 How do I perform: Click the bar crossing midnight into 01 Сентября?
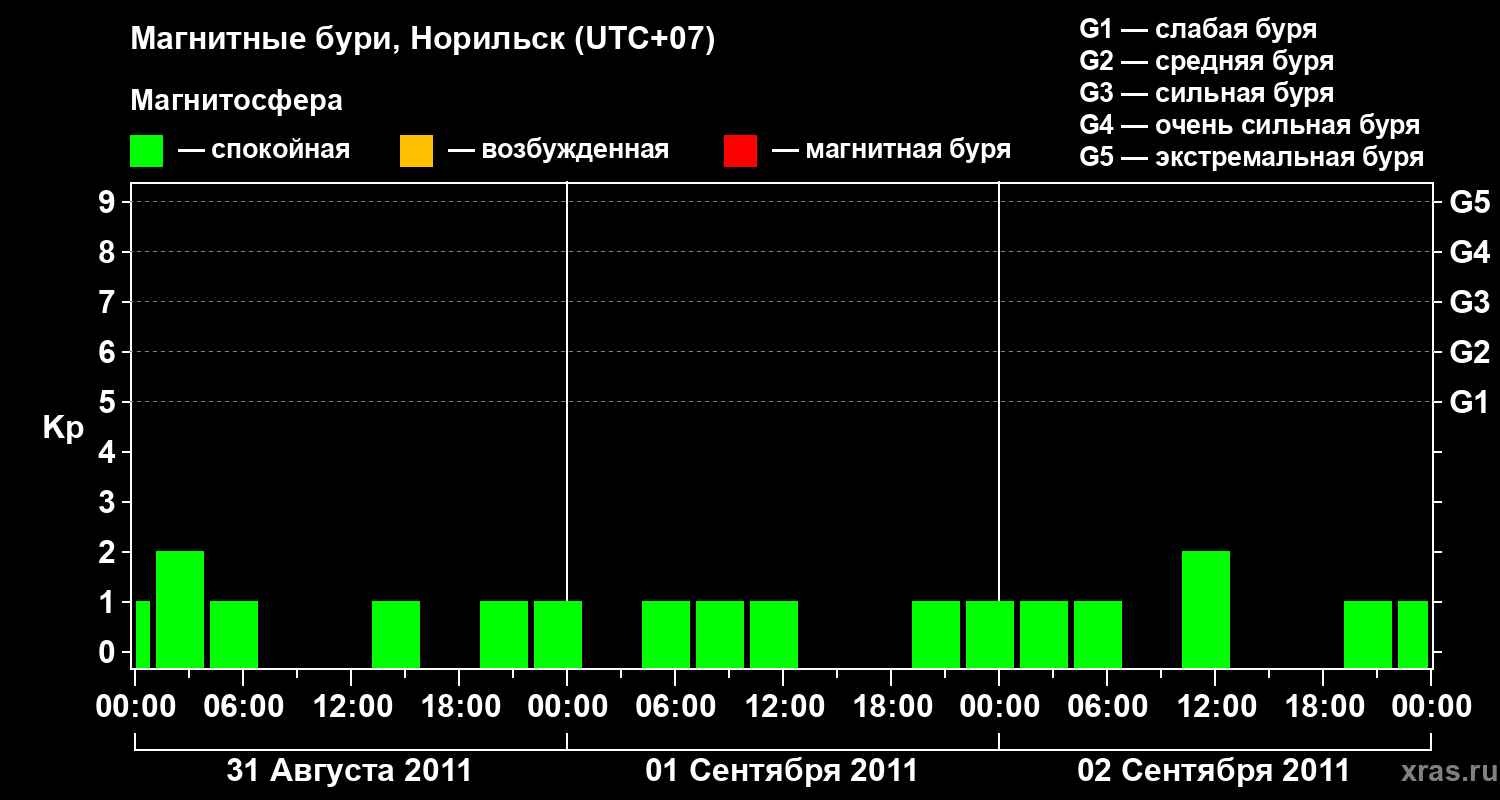click(x=558, y=634)
